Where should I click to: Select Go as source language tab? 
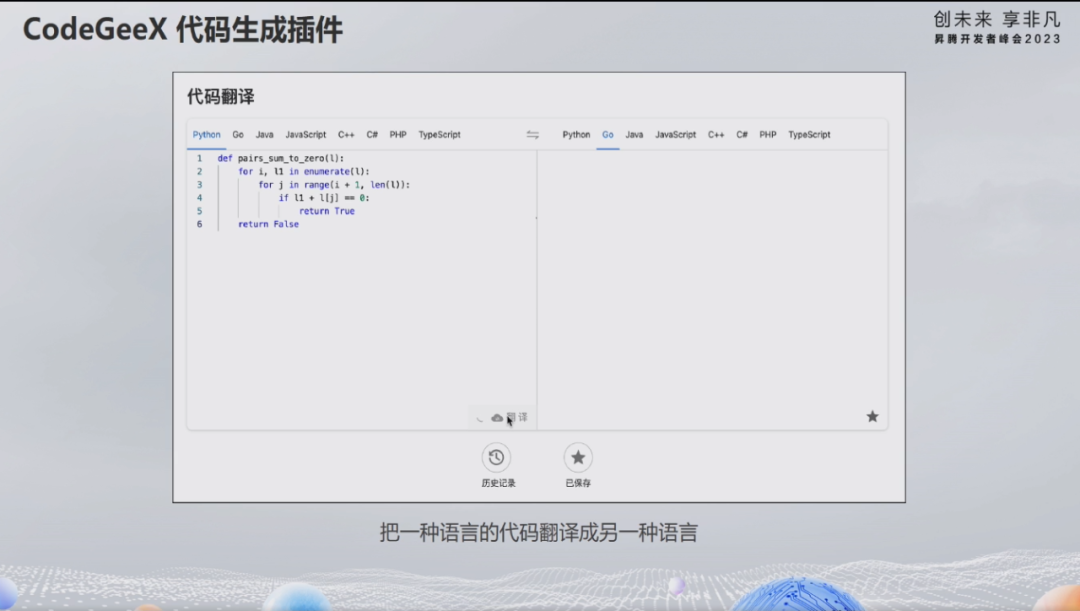[x=238, y=135]
